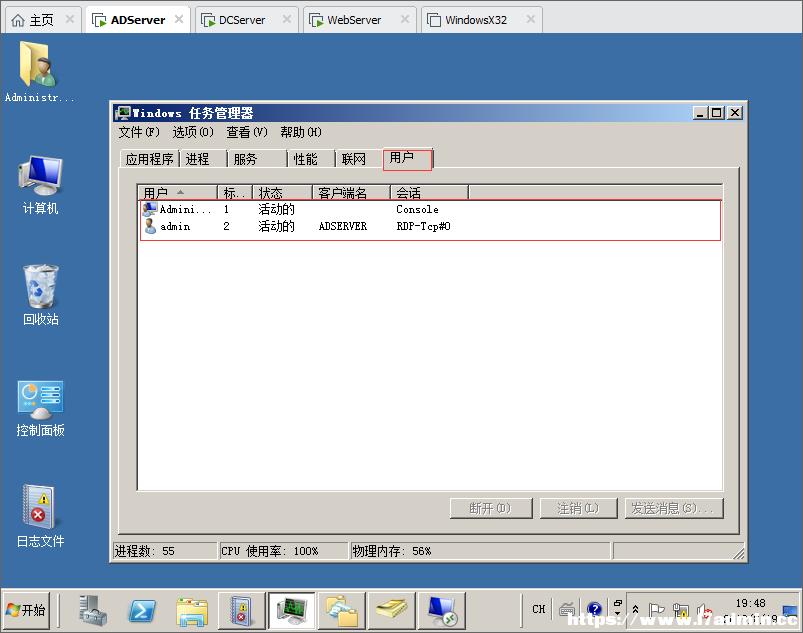Click the CH language indicator

pos(538,609)
